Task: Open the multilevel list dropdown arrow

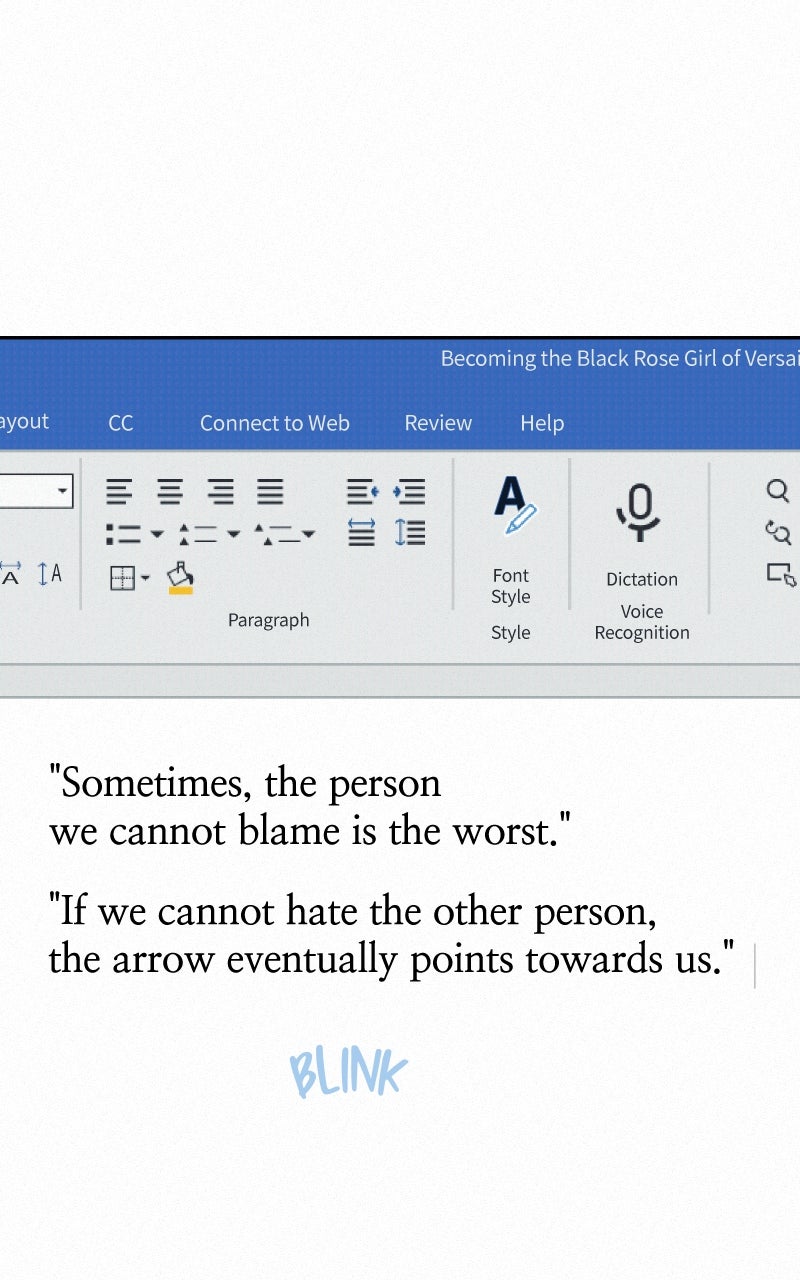Action: pos(308,534)
